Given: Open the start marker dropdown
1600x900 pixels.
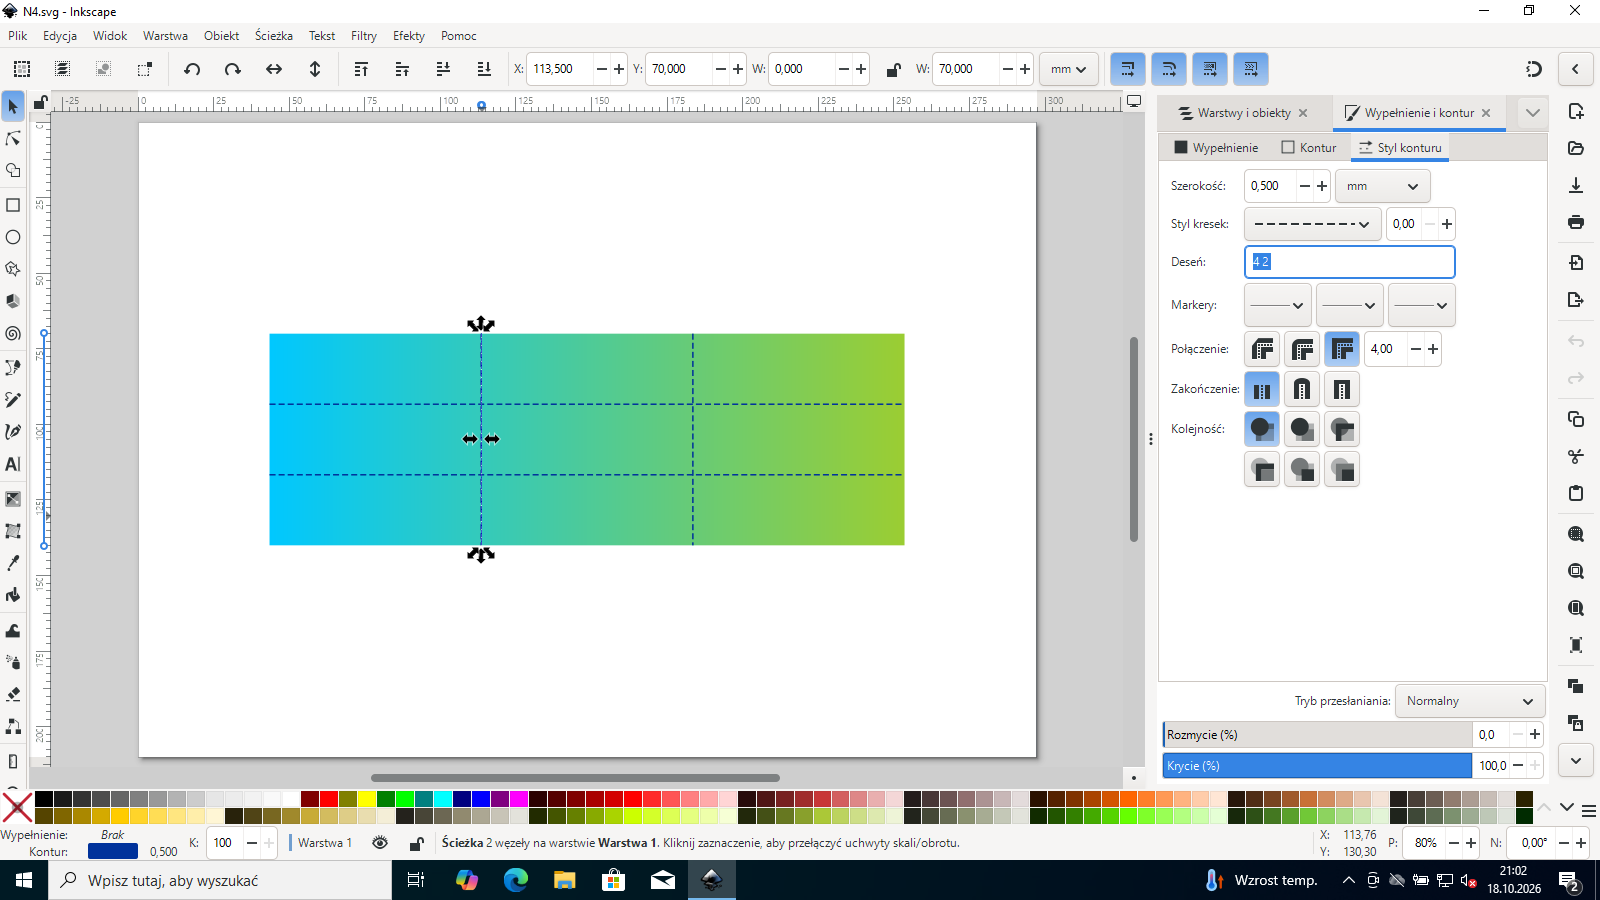Looking at the screenshot, I should 1277,305.
